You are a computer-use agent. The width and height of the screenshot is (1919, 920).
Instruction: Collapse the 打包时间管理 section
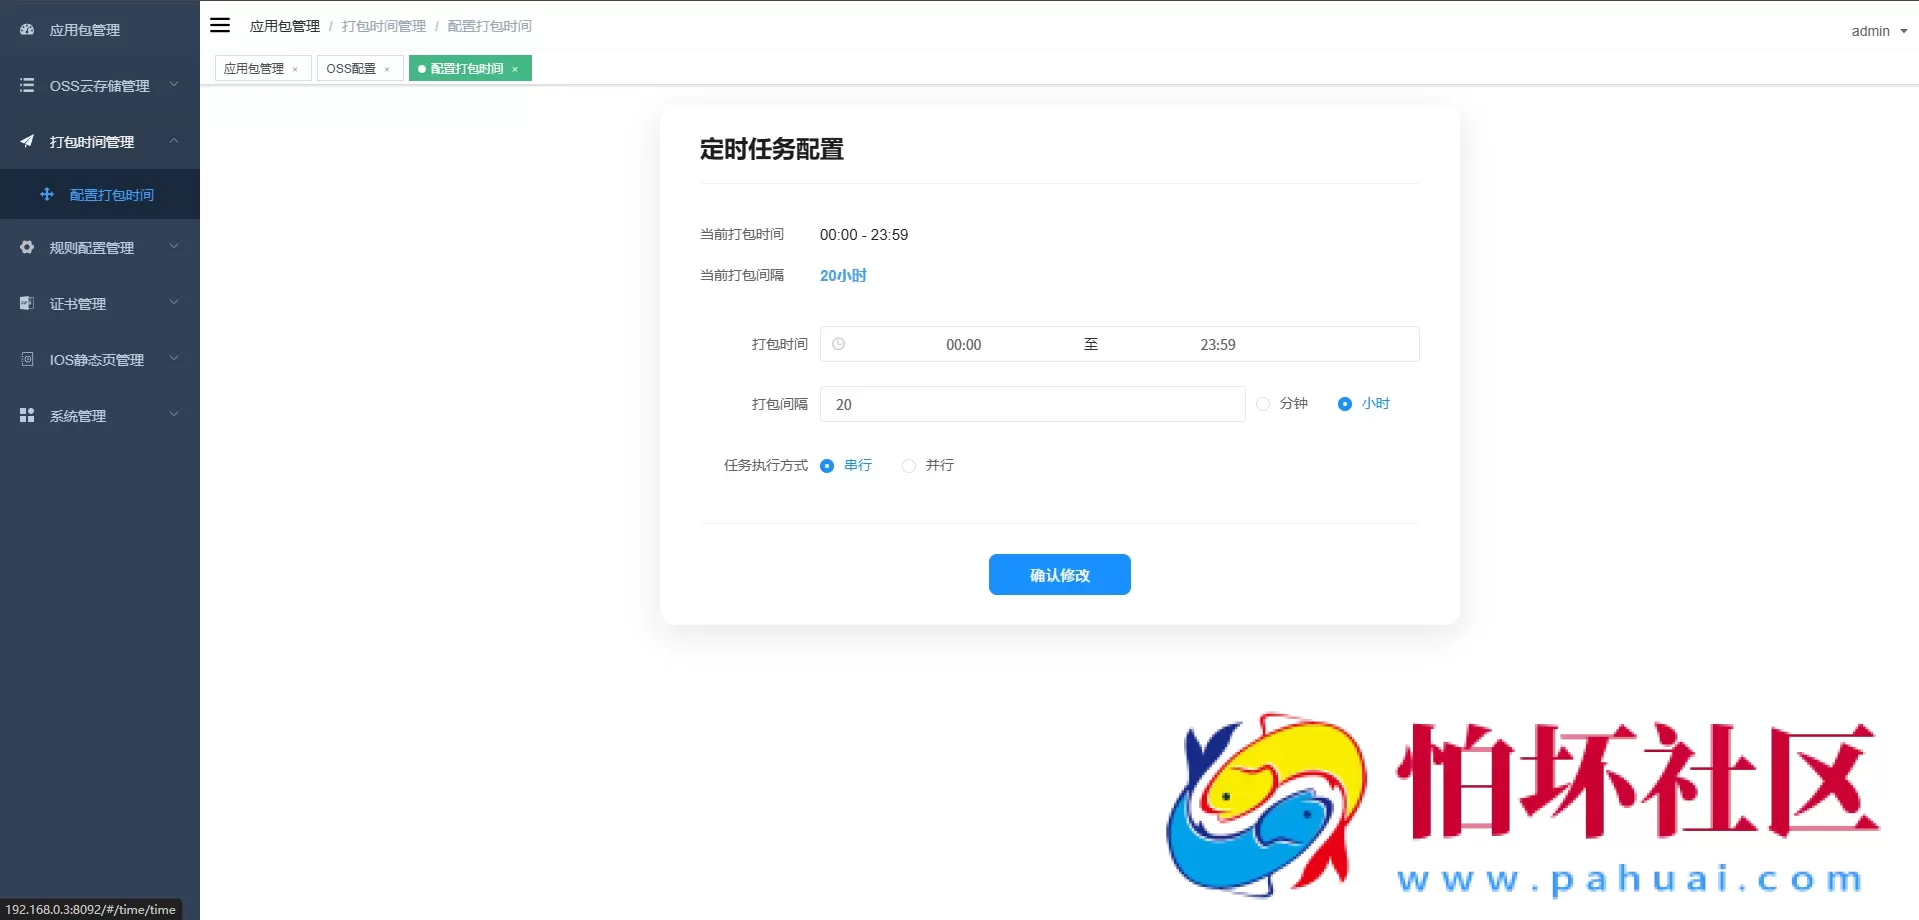tap(173, 141)
